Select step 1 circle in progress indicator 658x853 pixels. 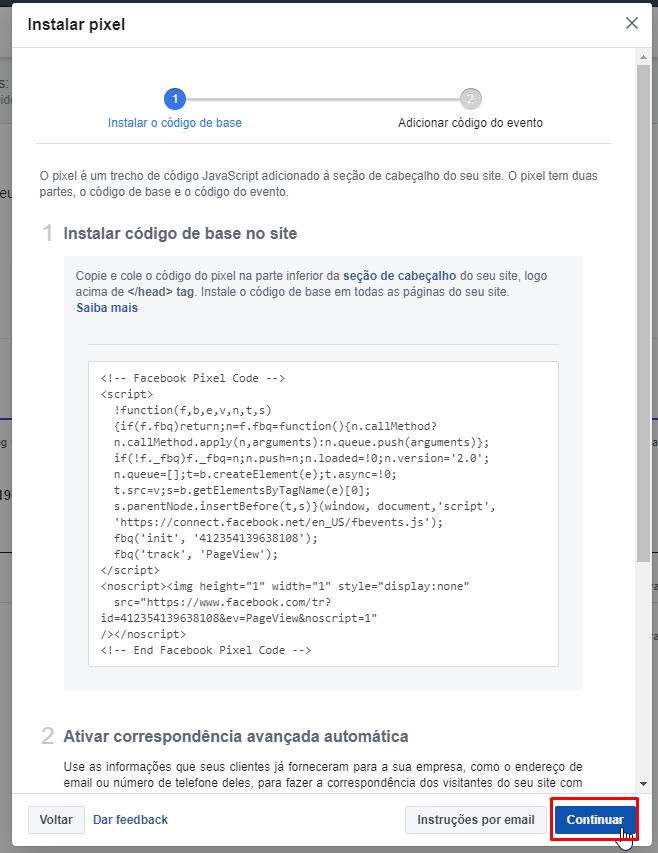coord(175,99)
